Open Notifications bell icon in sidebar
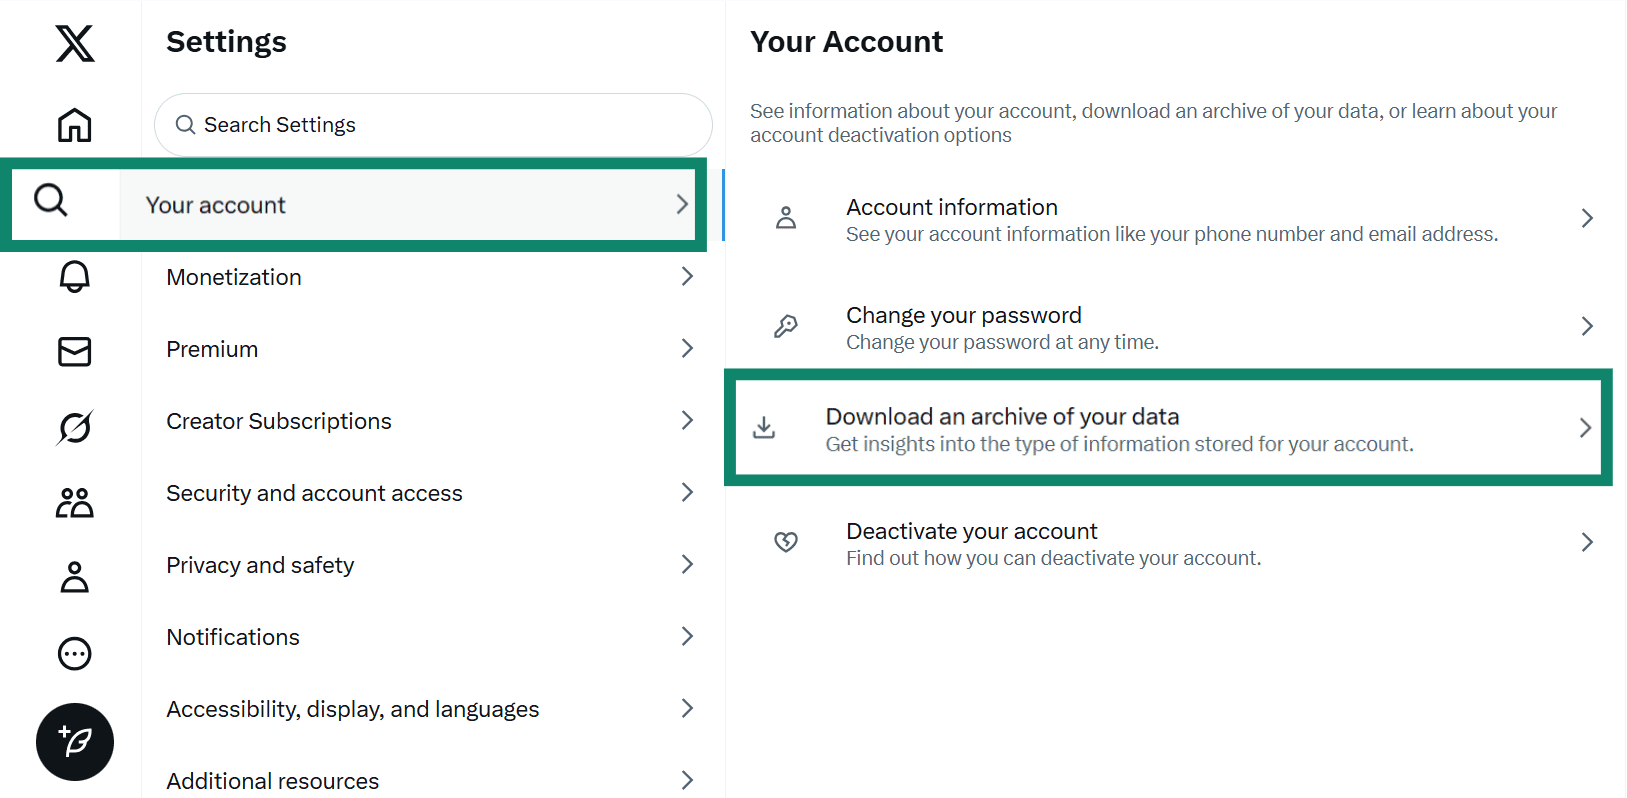This screenshot has height=798, width=1627. pyautogui.click(x=75, y=277)
